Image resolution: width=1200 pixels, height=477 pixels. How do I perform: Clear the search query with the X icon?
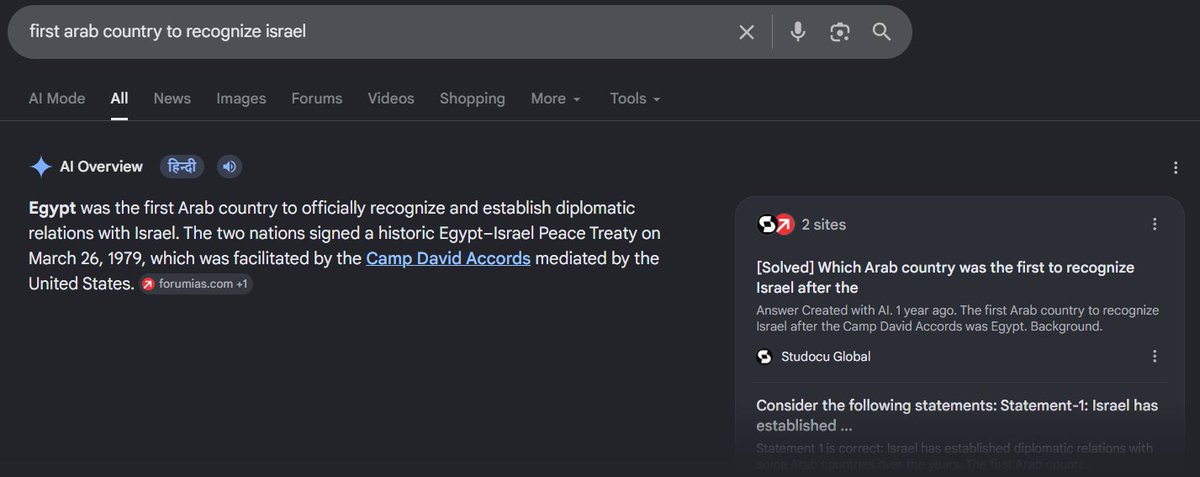pyautogui.click(x=746, y=32)
